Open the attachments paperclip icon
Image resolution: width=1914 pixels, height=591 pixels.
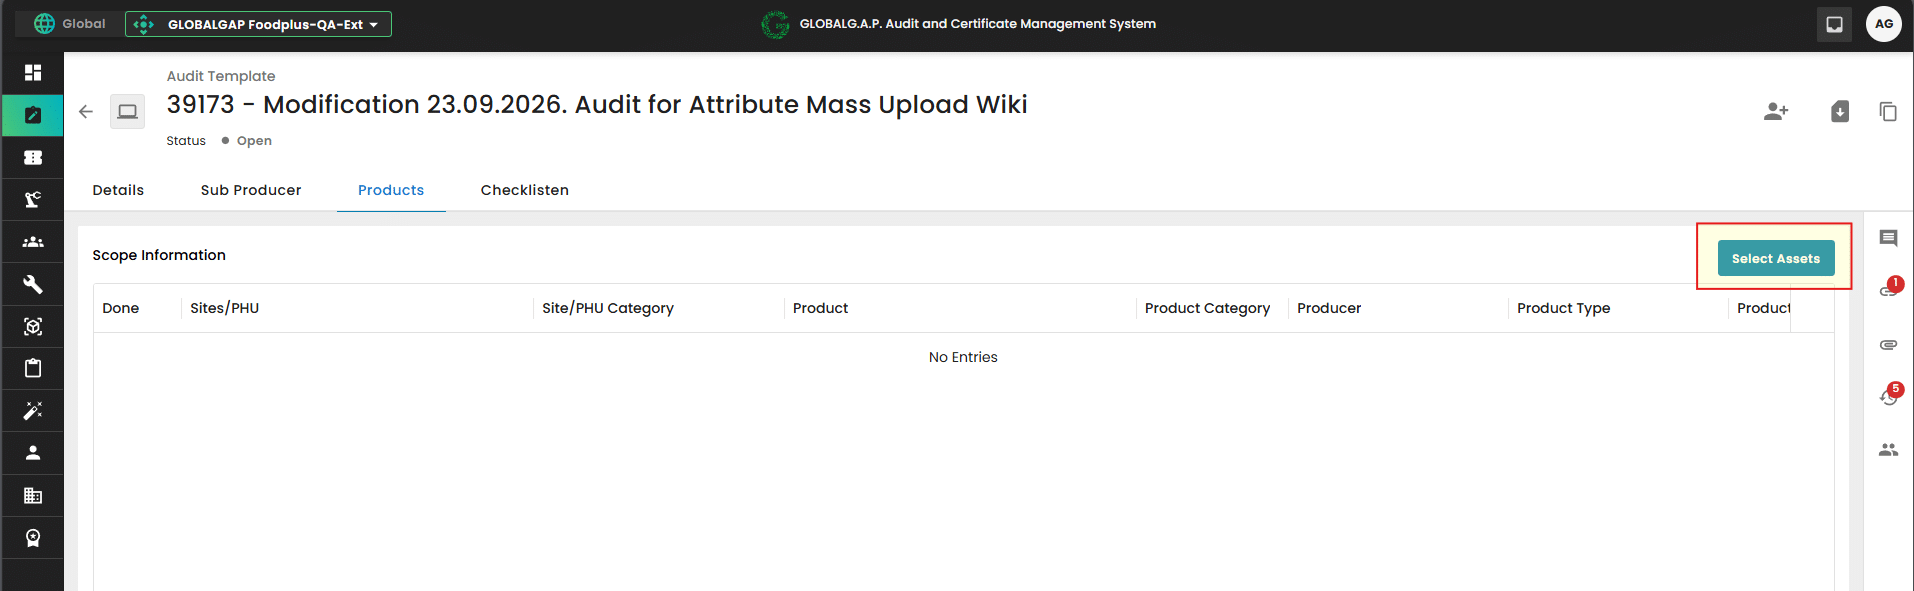tap(1888, 345)
